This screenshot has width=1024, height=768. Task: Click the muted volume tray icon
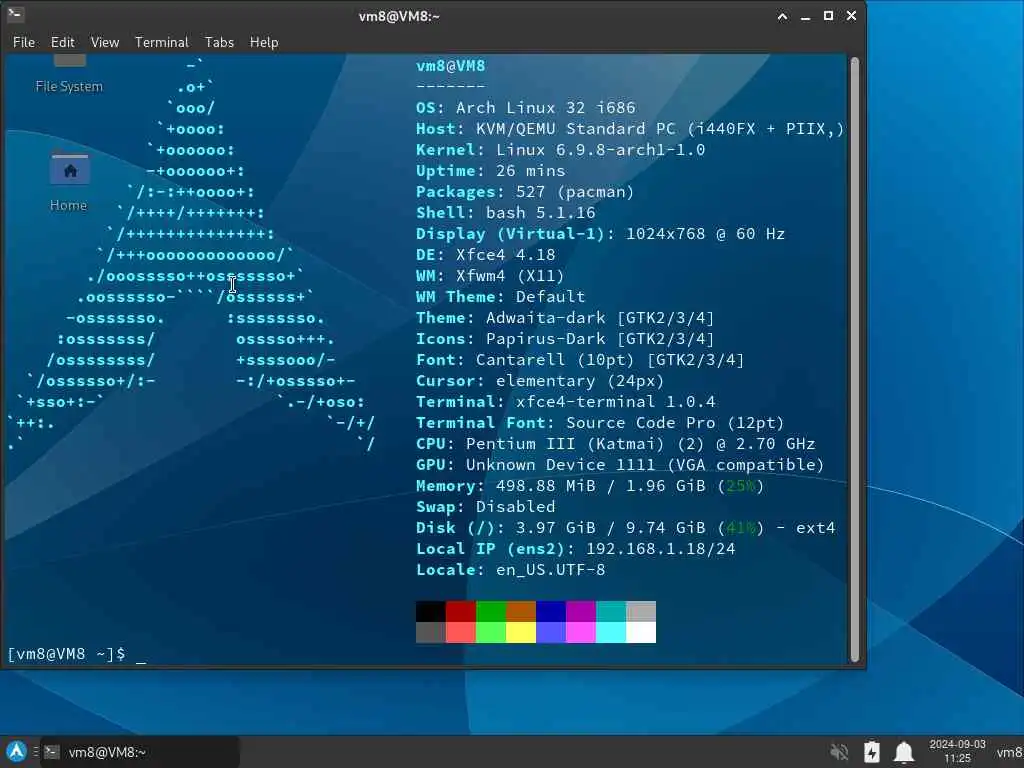[x=839, y=752]
